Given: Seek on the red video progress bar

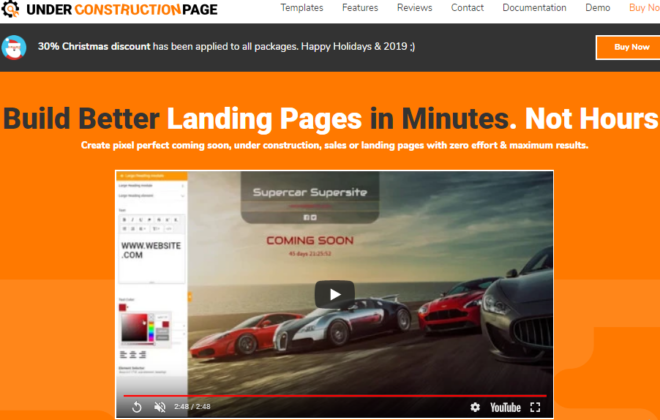Looking at the screenshot, I should [335, 396].
